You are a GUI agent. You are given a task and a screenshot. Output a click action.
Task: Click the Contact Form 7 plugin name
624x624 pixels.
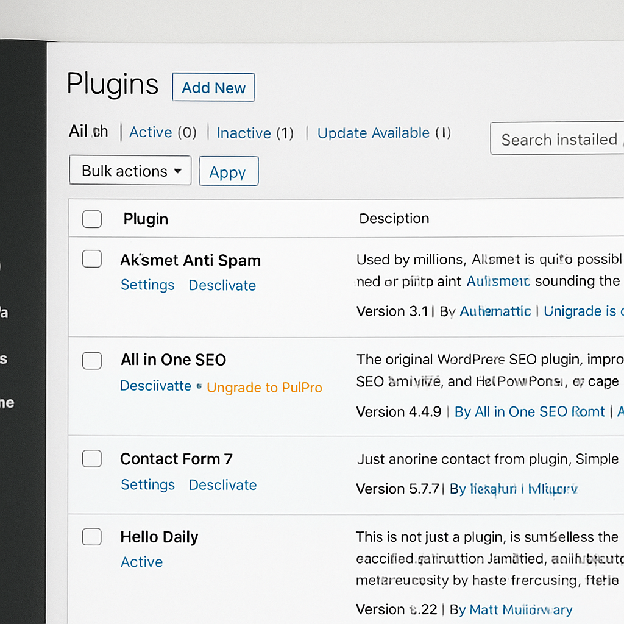pyautogui.click(x=176, y=459)
